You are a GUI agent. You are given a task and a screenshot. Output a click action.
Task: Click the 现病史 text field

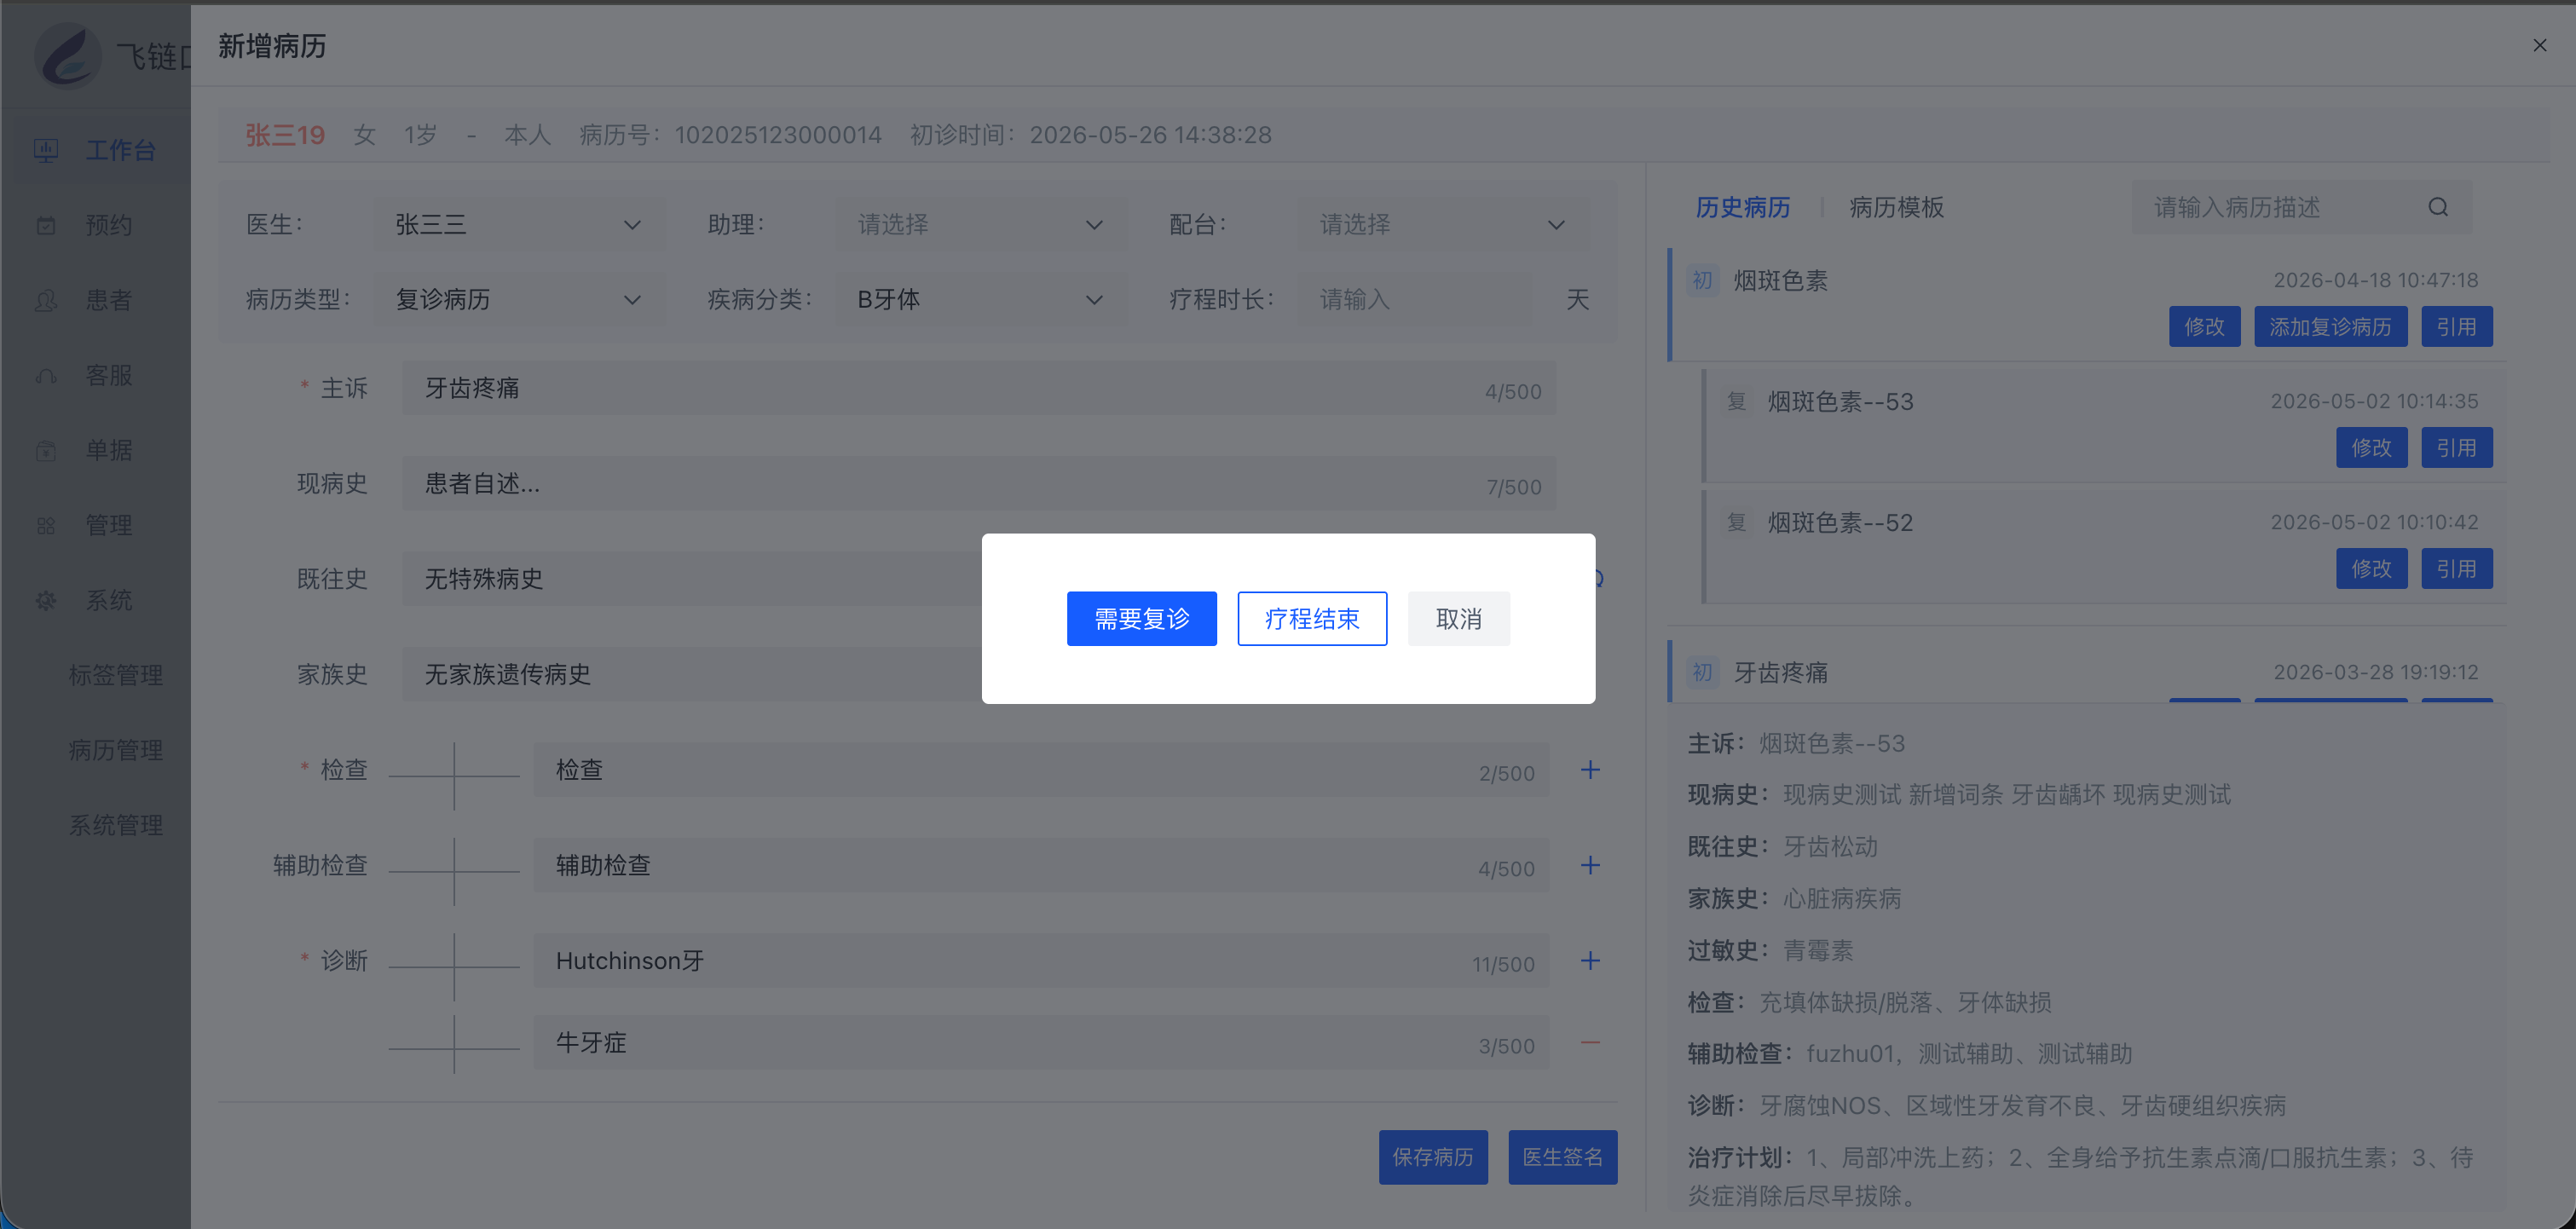click(x=978, y=484)
